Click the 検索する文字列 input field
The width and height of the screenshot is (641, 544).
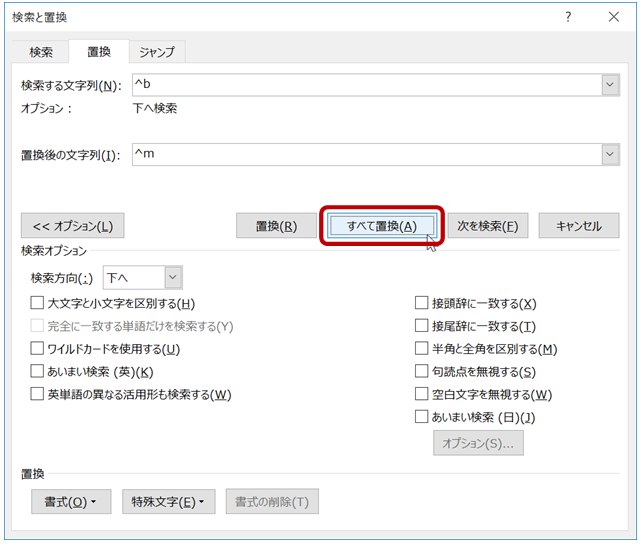coord(365,86)
